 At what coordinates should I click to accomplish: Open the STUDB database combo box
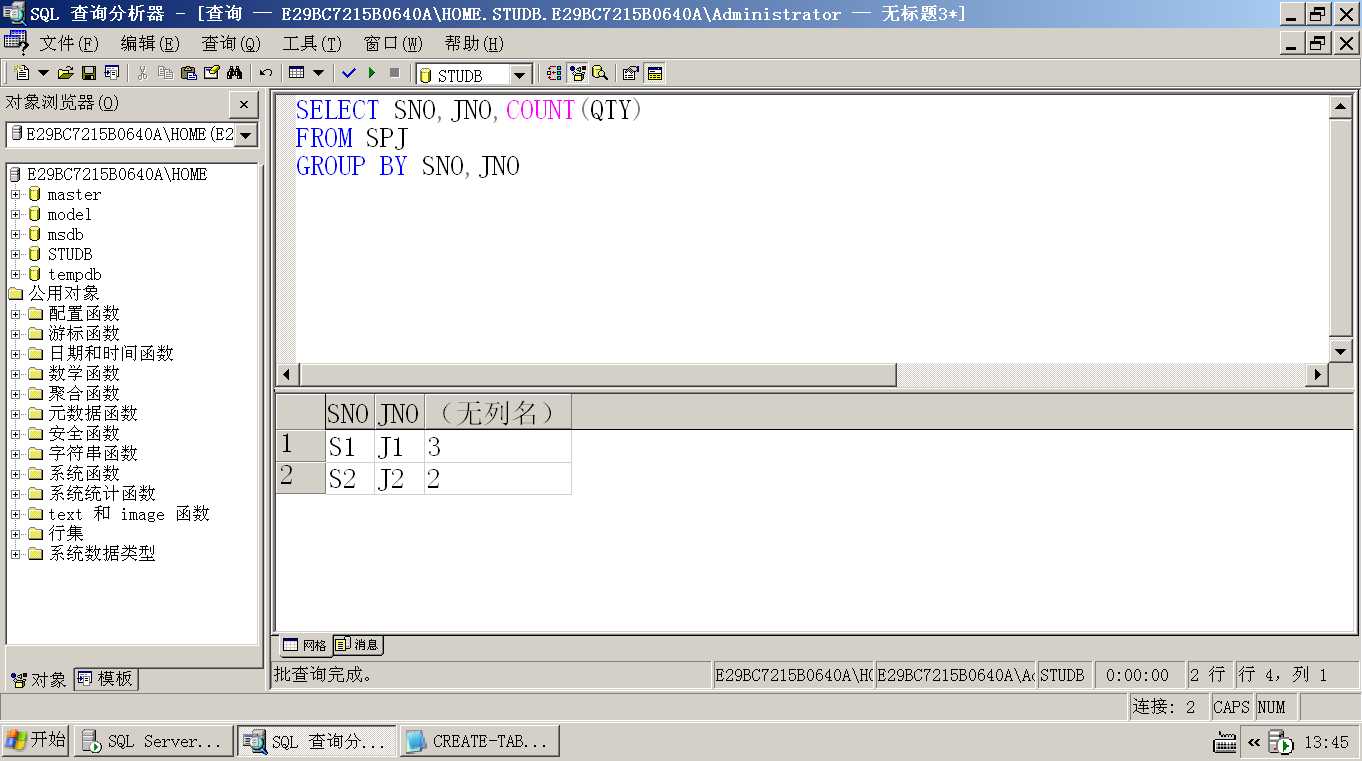[474, 75]
